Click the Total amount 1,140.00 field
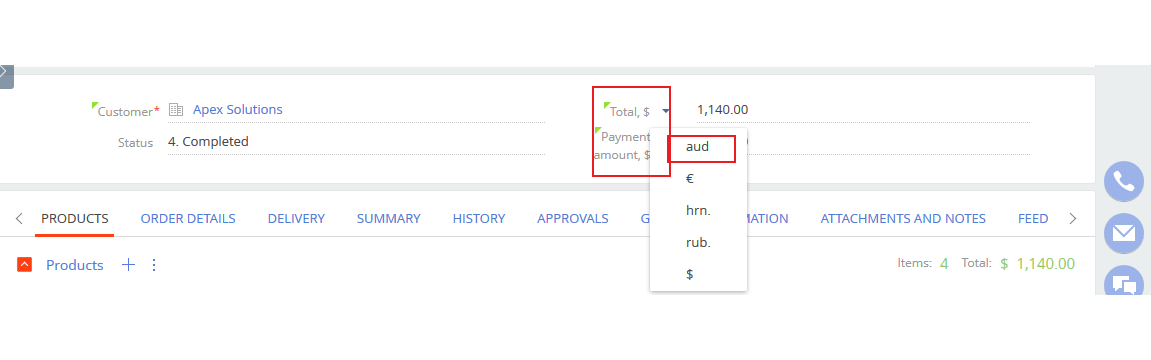1151x360 pixels. tap(863, 110)
